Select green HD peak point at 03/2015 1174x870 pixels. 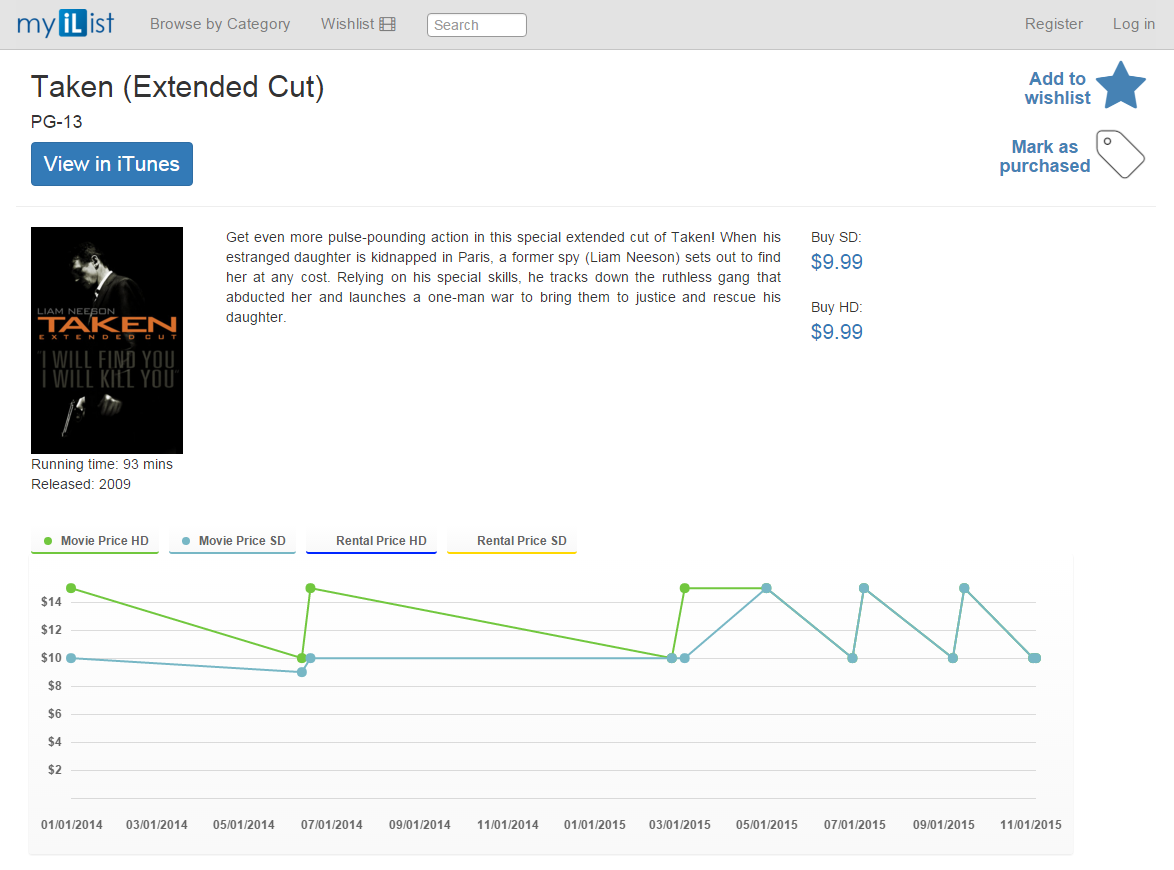[684, 588]
